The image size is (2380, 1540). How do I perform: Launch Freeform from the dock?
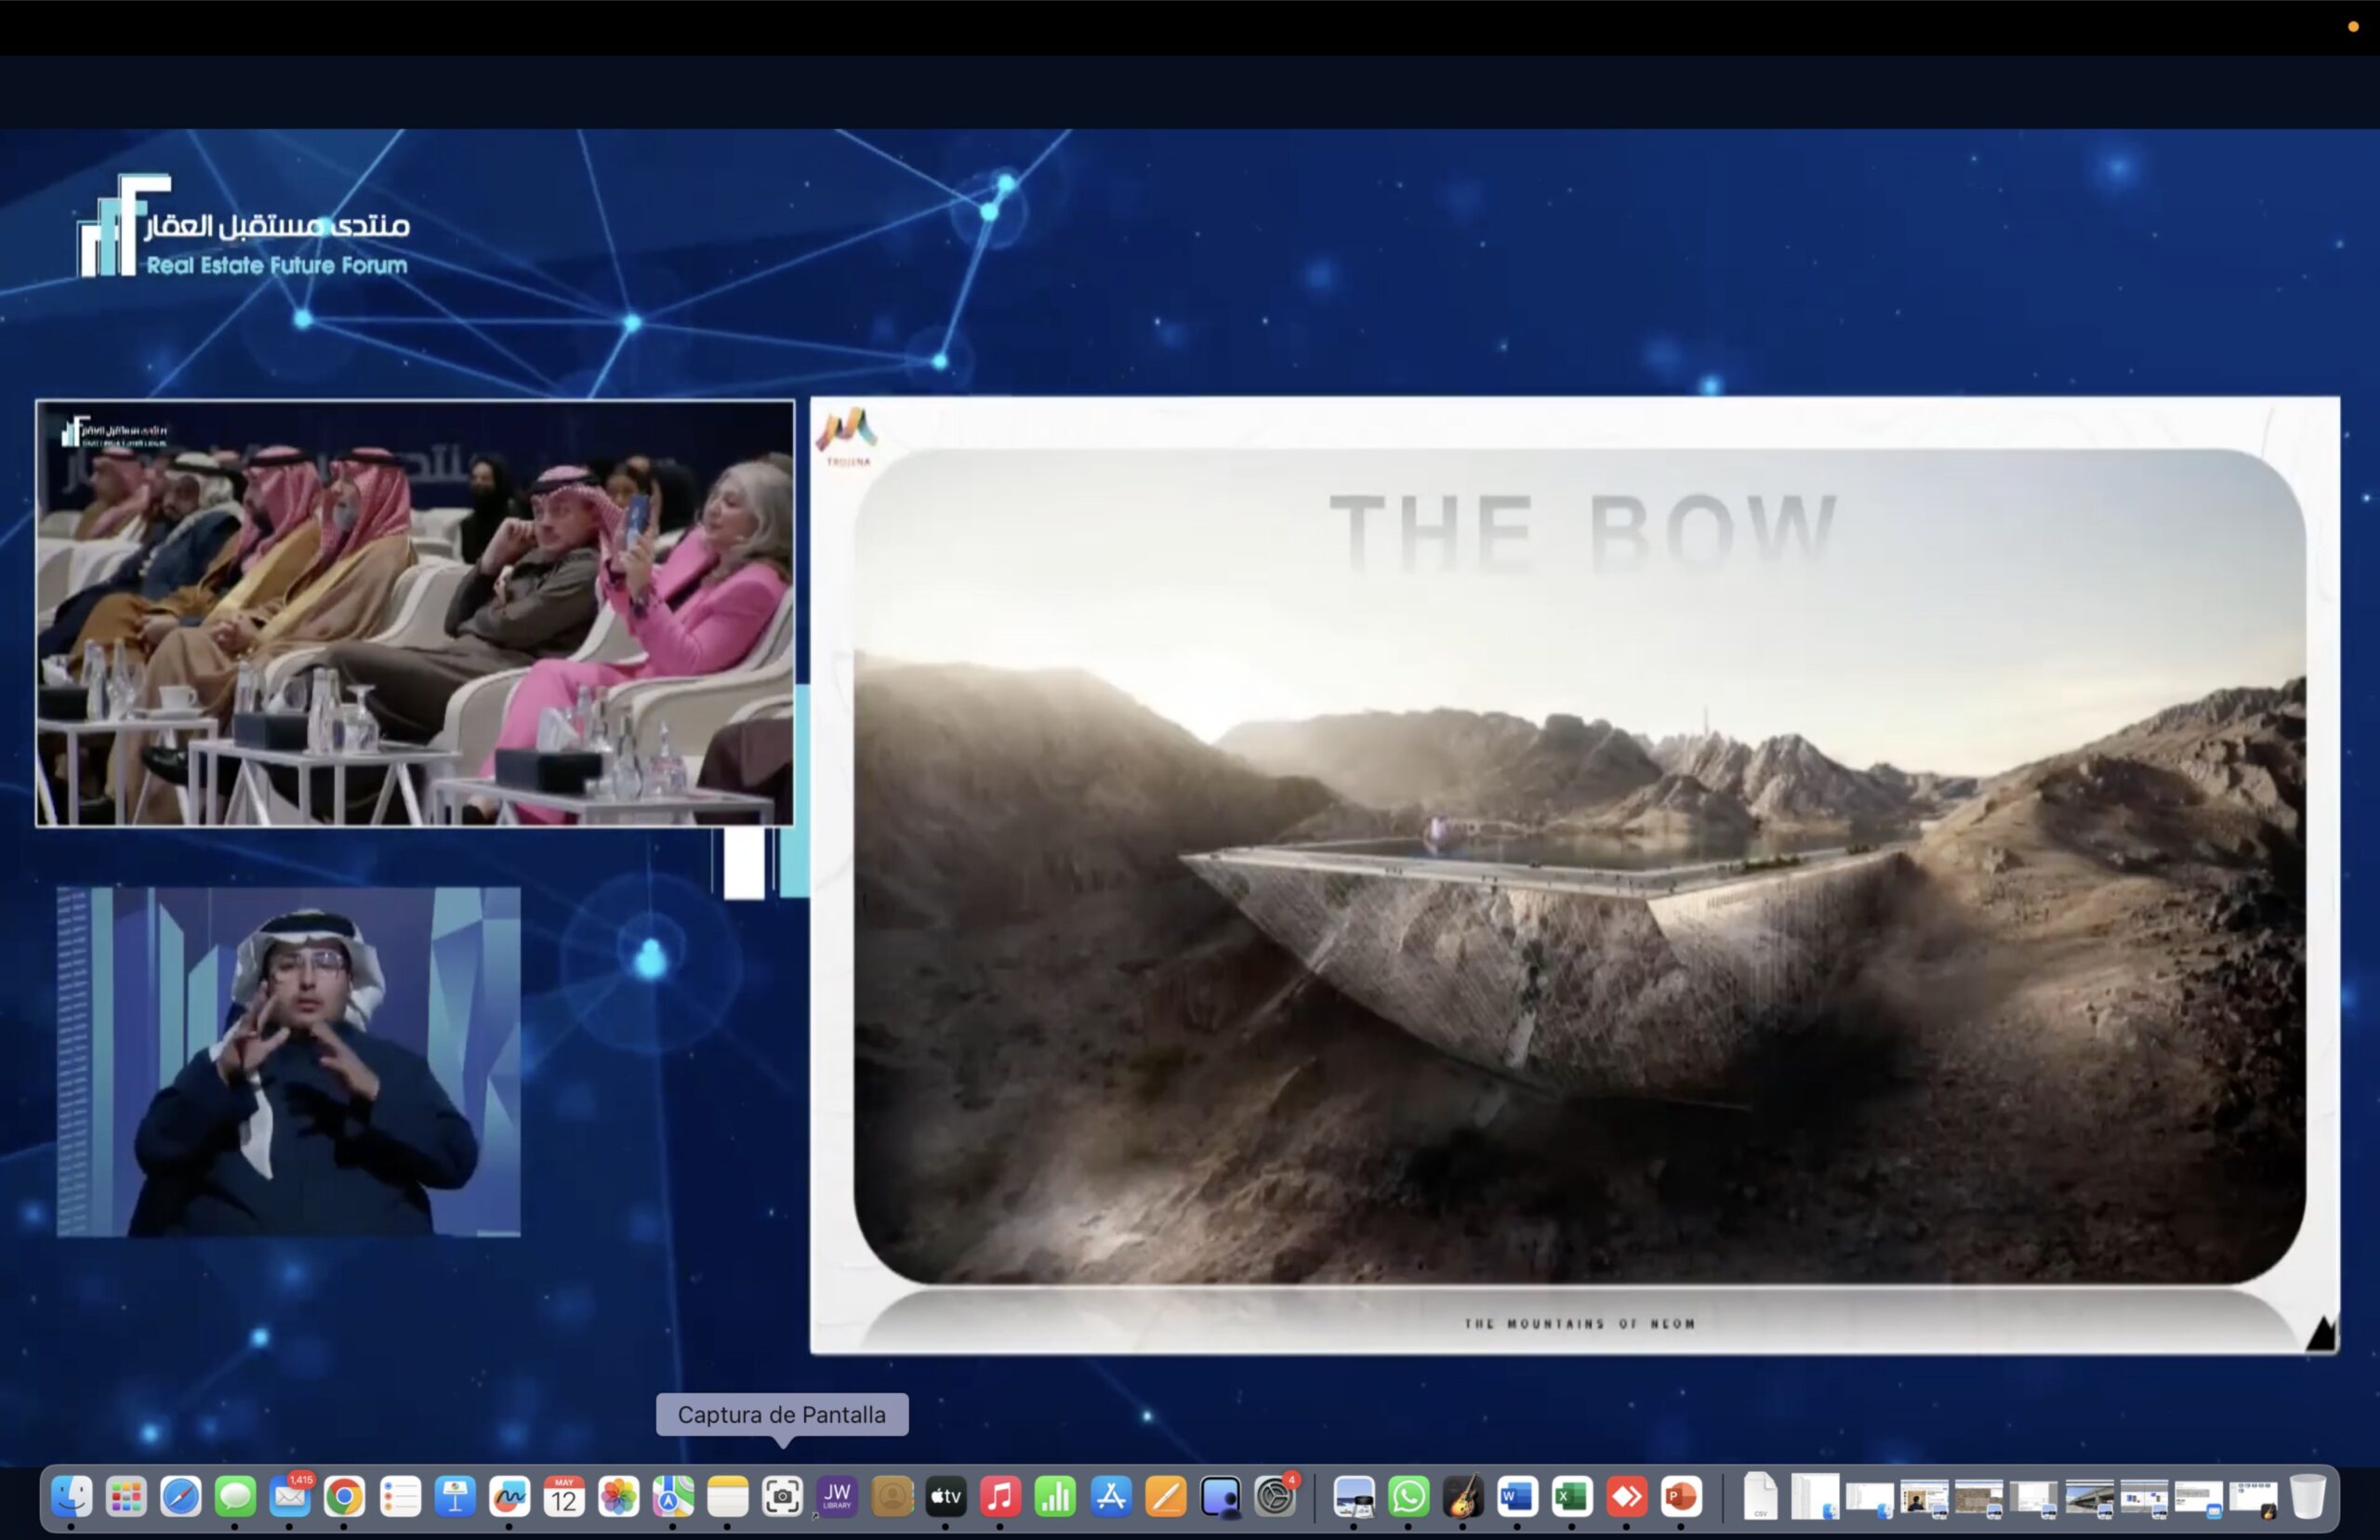(509, 1497)
